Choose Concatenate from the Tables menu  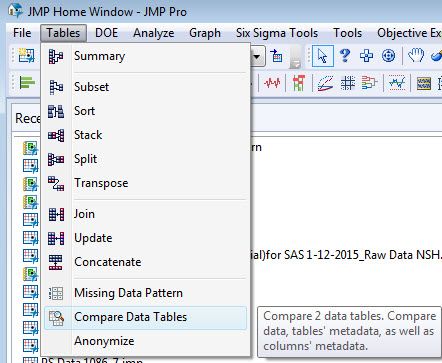pyautogui.click(x=145, y=262)
